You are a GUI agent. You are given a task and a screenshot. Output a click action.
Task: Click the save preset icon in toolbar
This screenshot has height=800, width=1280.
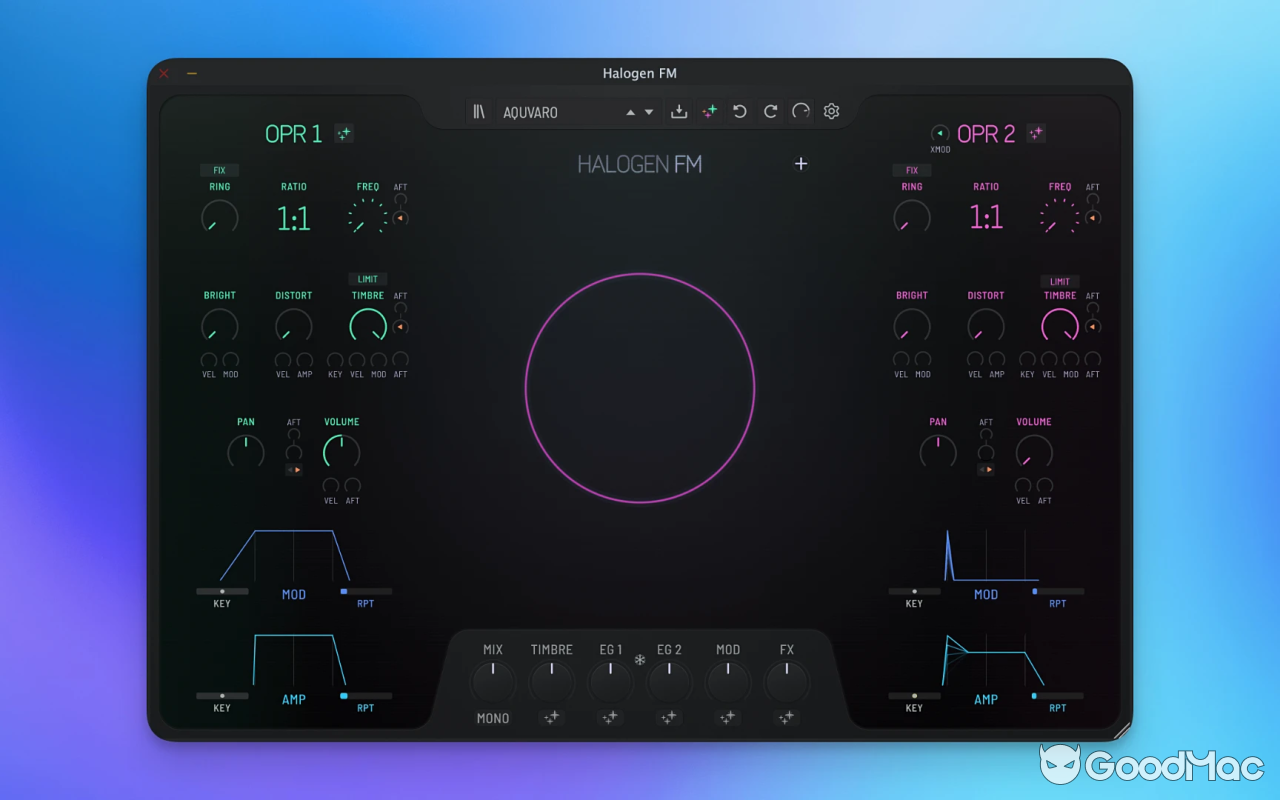[678, 111]
